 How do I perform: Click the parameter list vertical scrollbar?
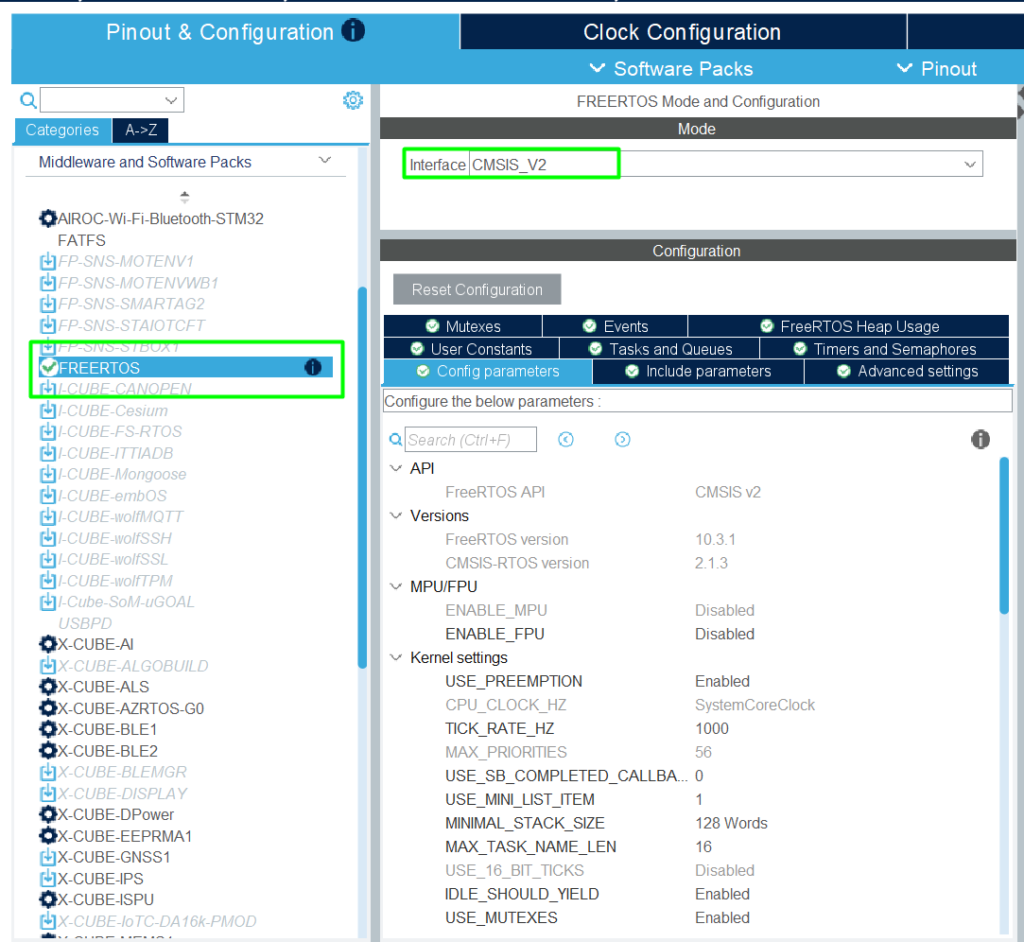pos(1004,535)
